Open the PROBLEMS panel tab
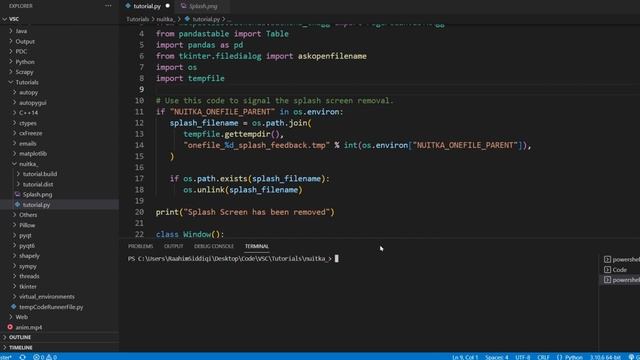The width and height of the screenshot is (640, 360). 140,246
